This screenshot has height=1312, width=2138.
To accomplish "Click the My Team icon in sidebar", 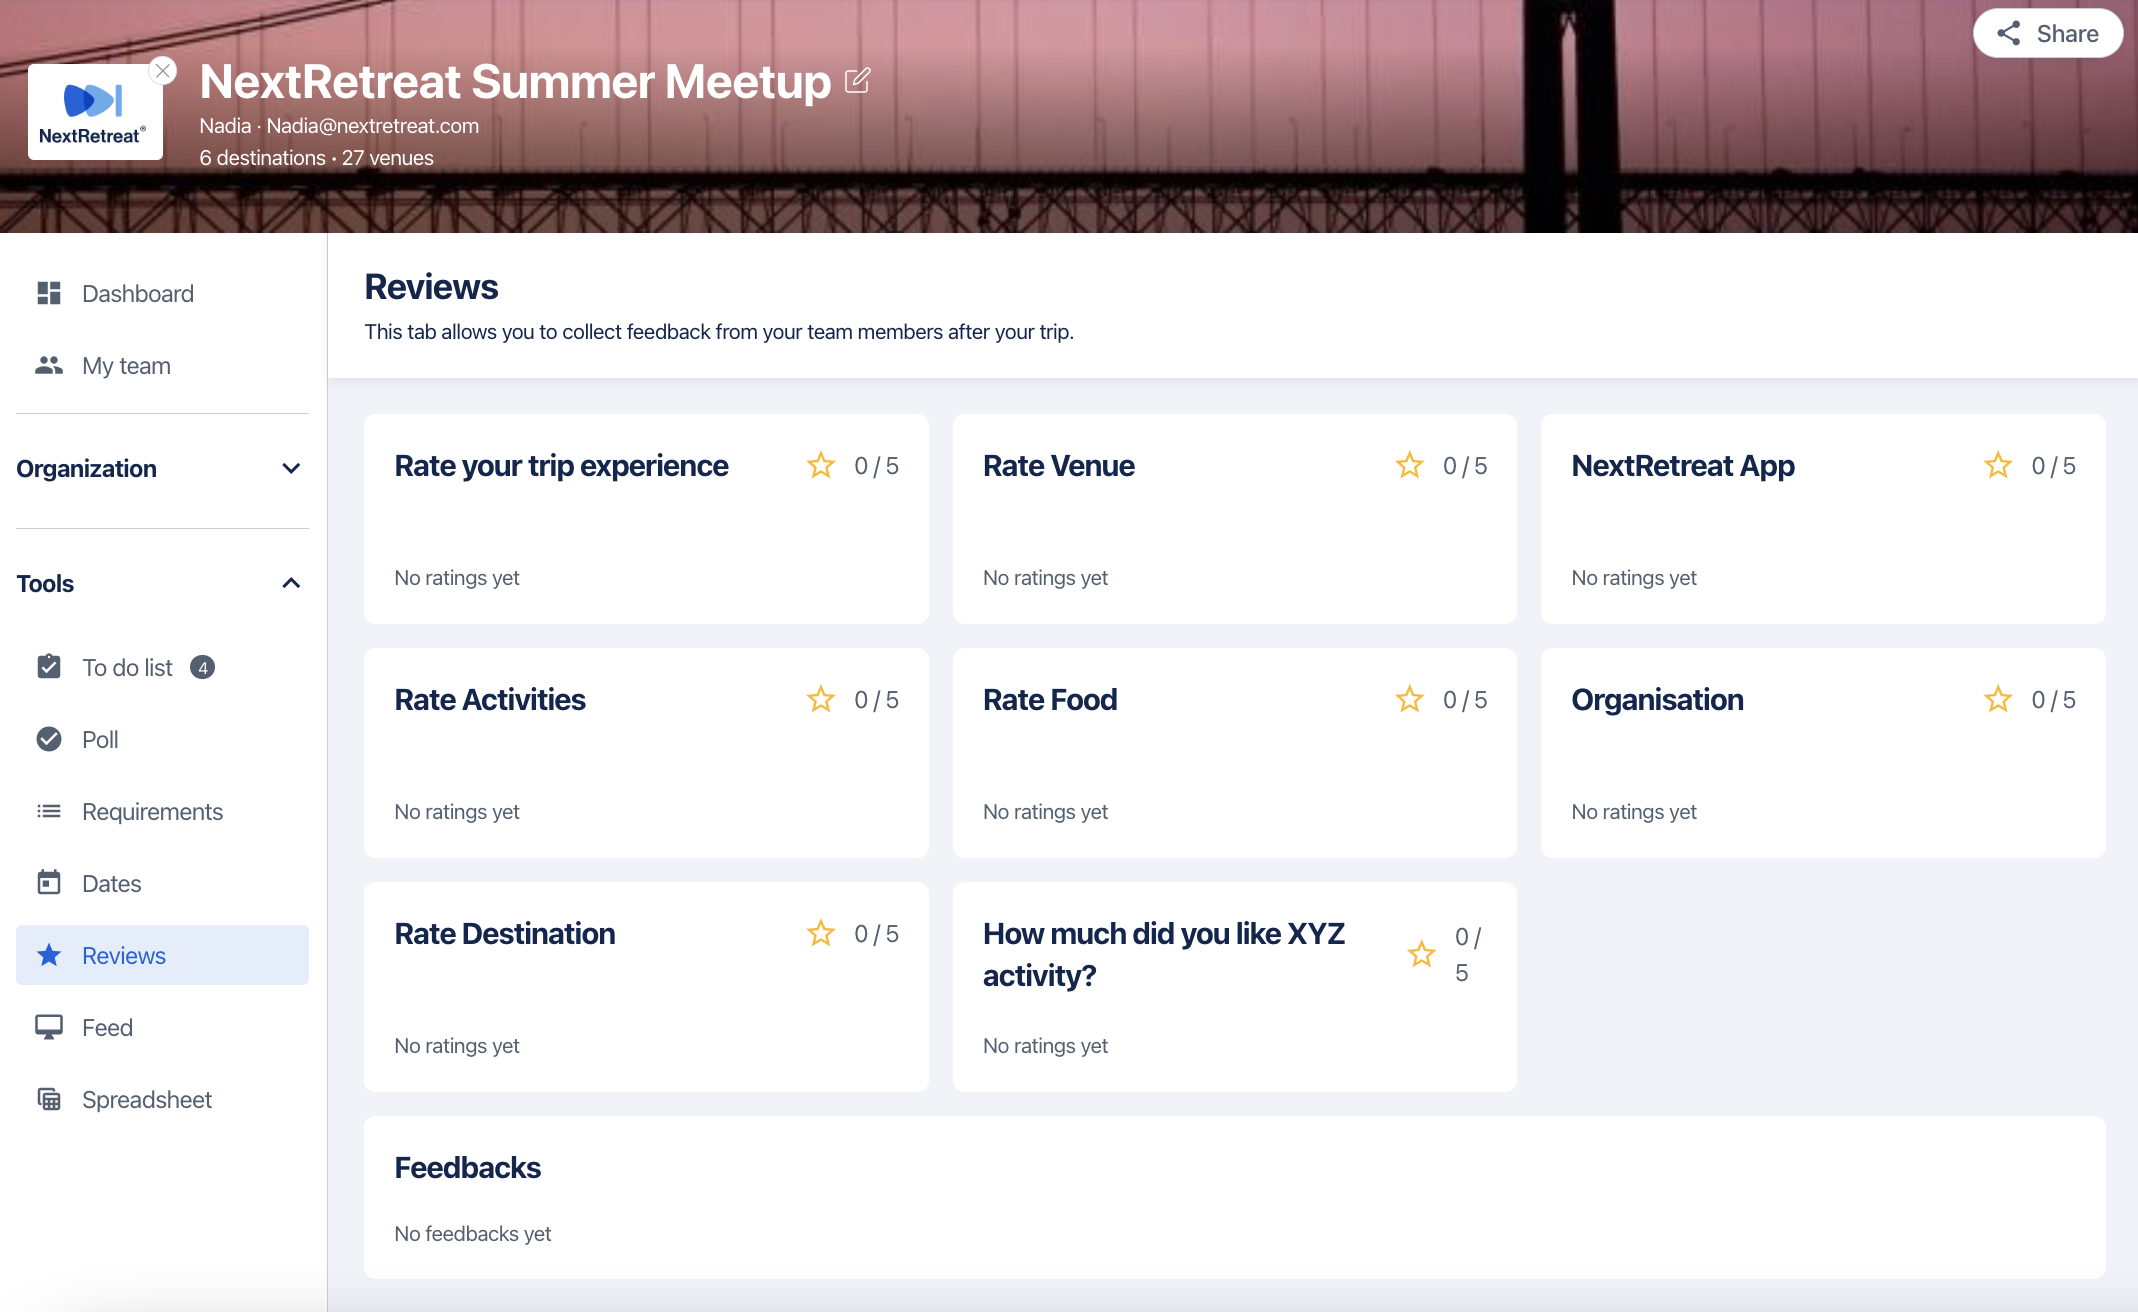I will 49,365.
